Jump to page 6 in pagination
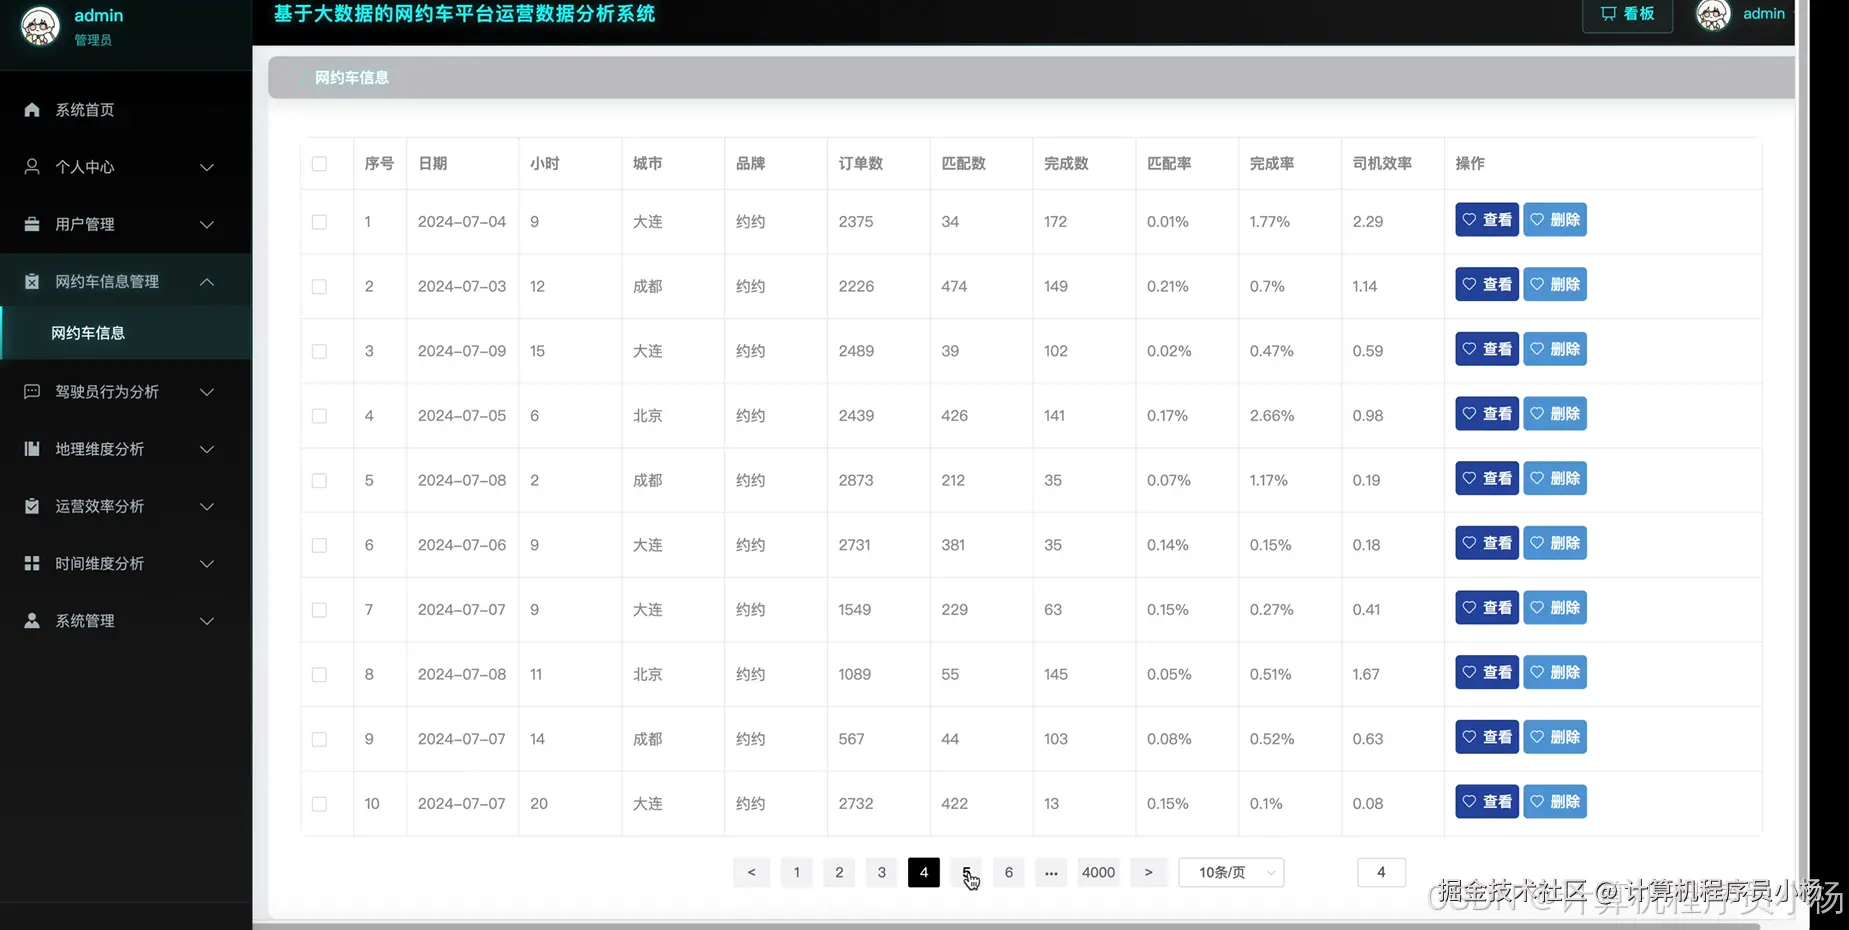The width and height of the screenshot is (1849, 930). click(1008, 872)
